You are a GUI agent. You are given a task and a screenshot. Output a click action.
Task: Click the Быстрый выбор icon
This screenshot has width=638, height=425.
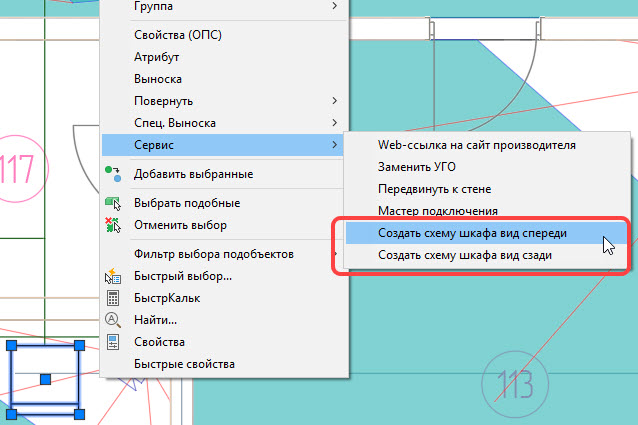point(113,277)
